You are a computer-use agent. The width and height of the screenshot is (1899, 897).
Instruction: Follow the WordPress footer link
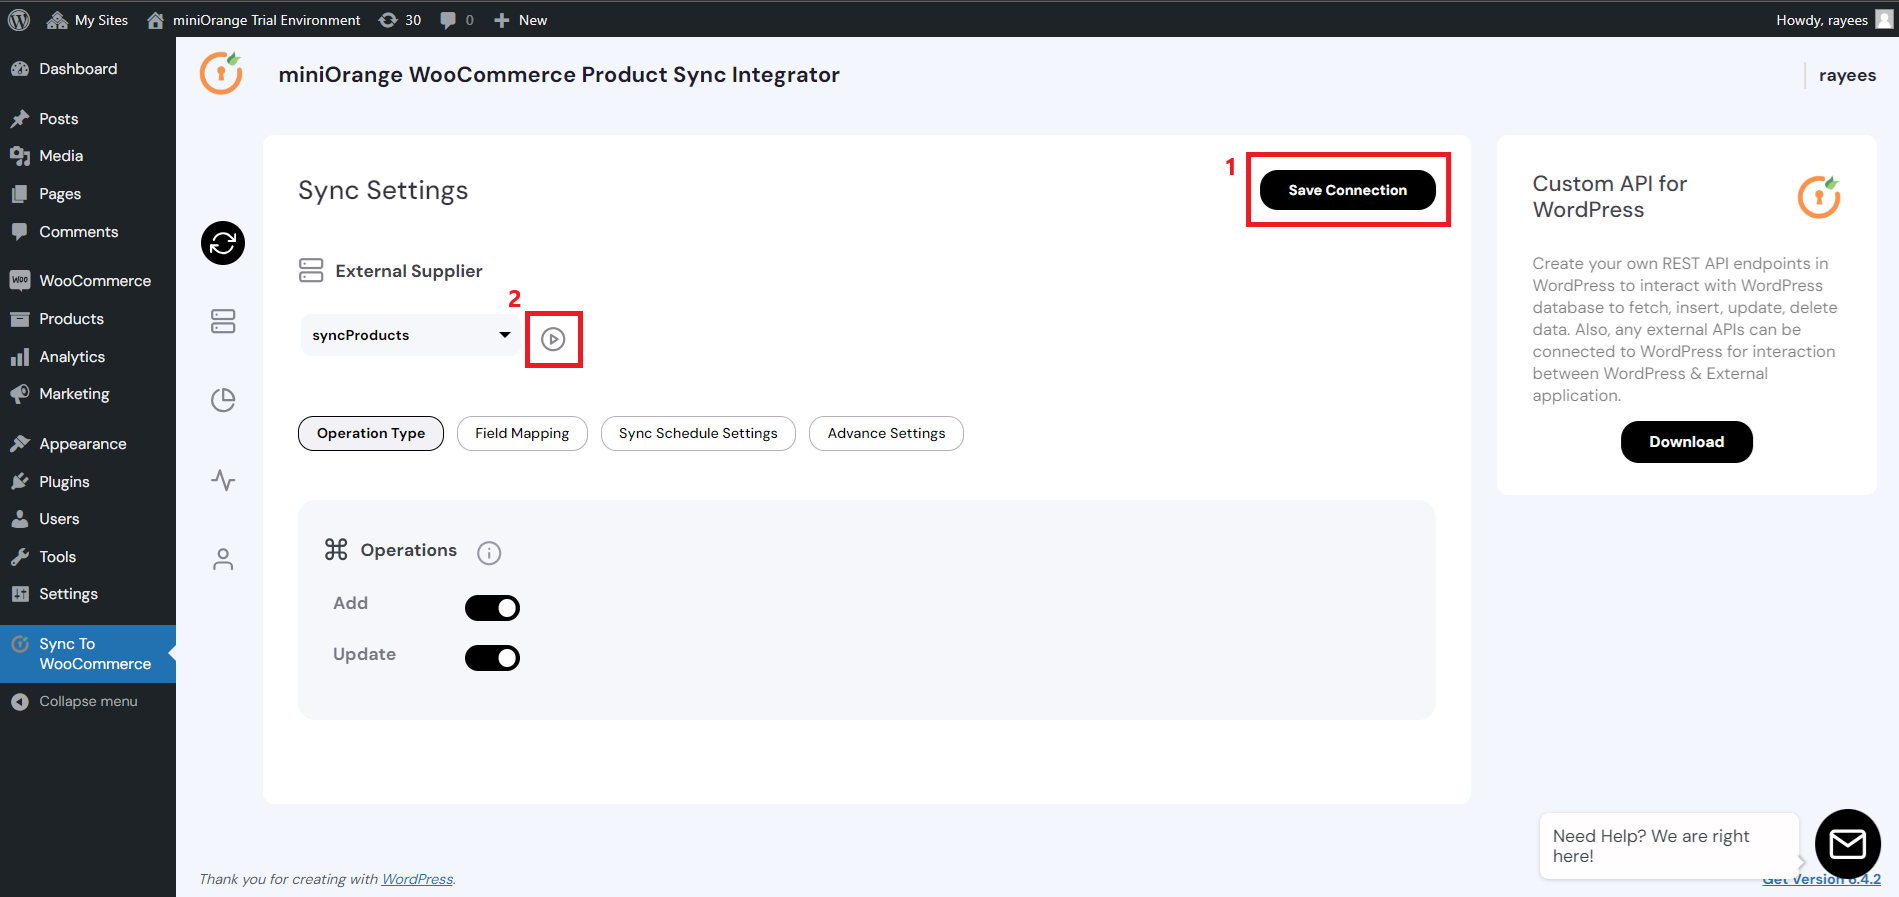pos(417,879)
